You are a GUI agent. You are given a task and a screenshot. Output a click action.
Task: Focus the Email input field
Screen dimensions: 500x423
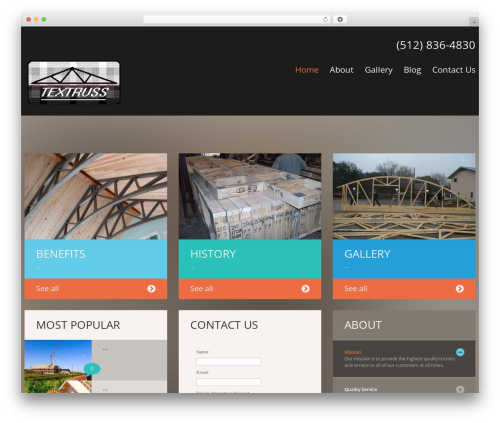click(x=229, y=382)
